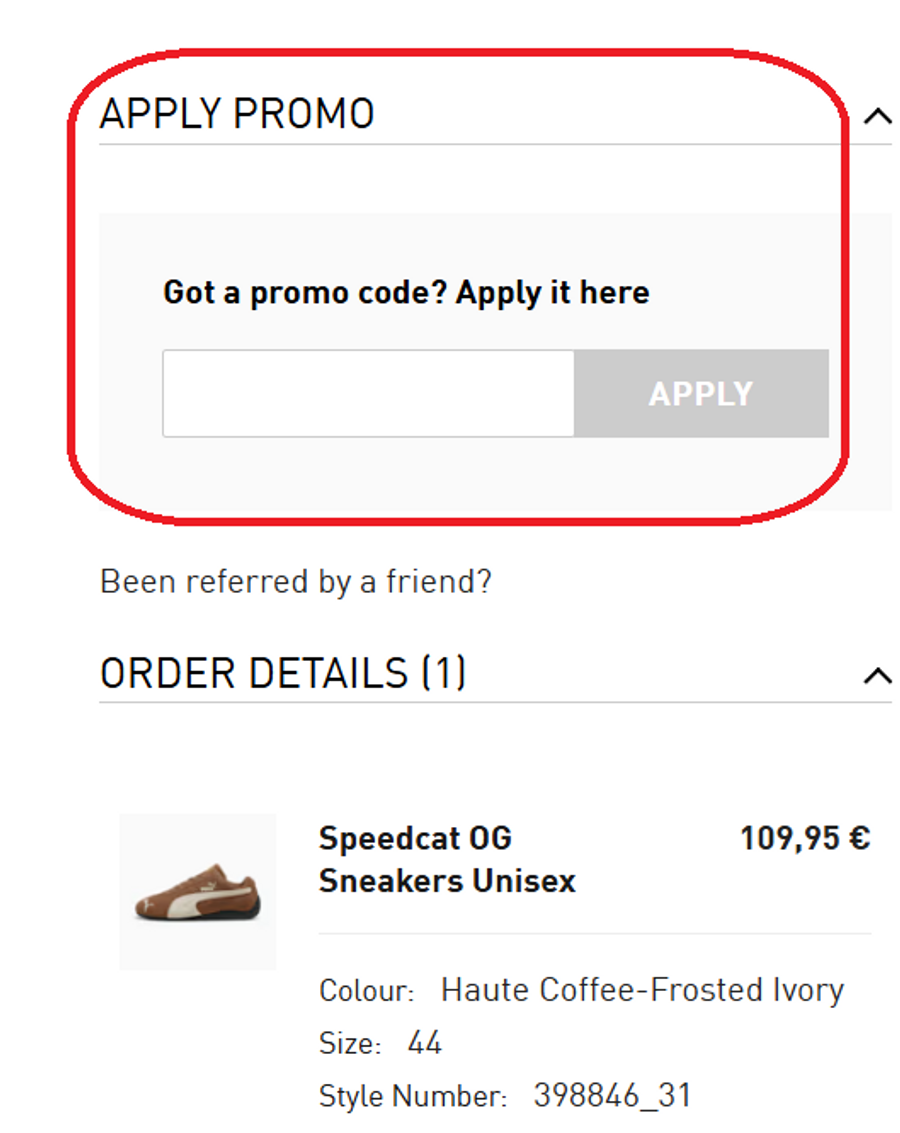This screenshot has width=900, height=1133.
Task: Click the size value 44
Action: [x=425, y=1043]
